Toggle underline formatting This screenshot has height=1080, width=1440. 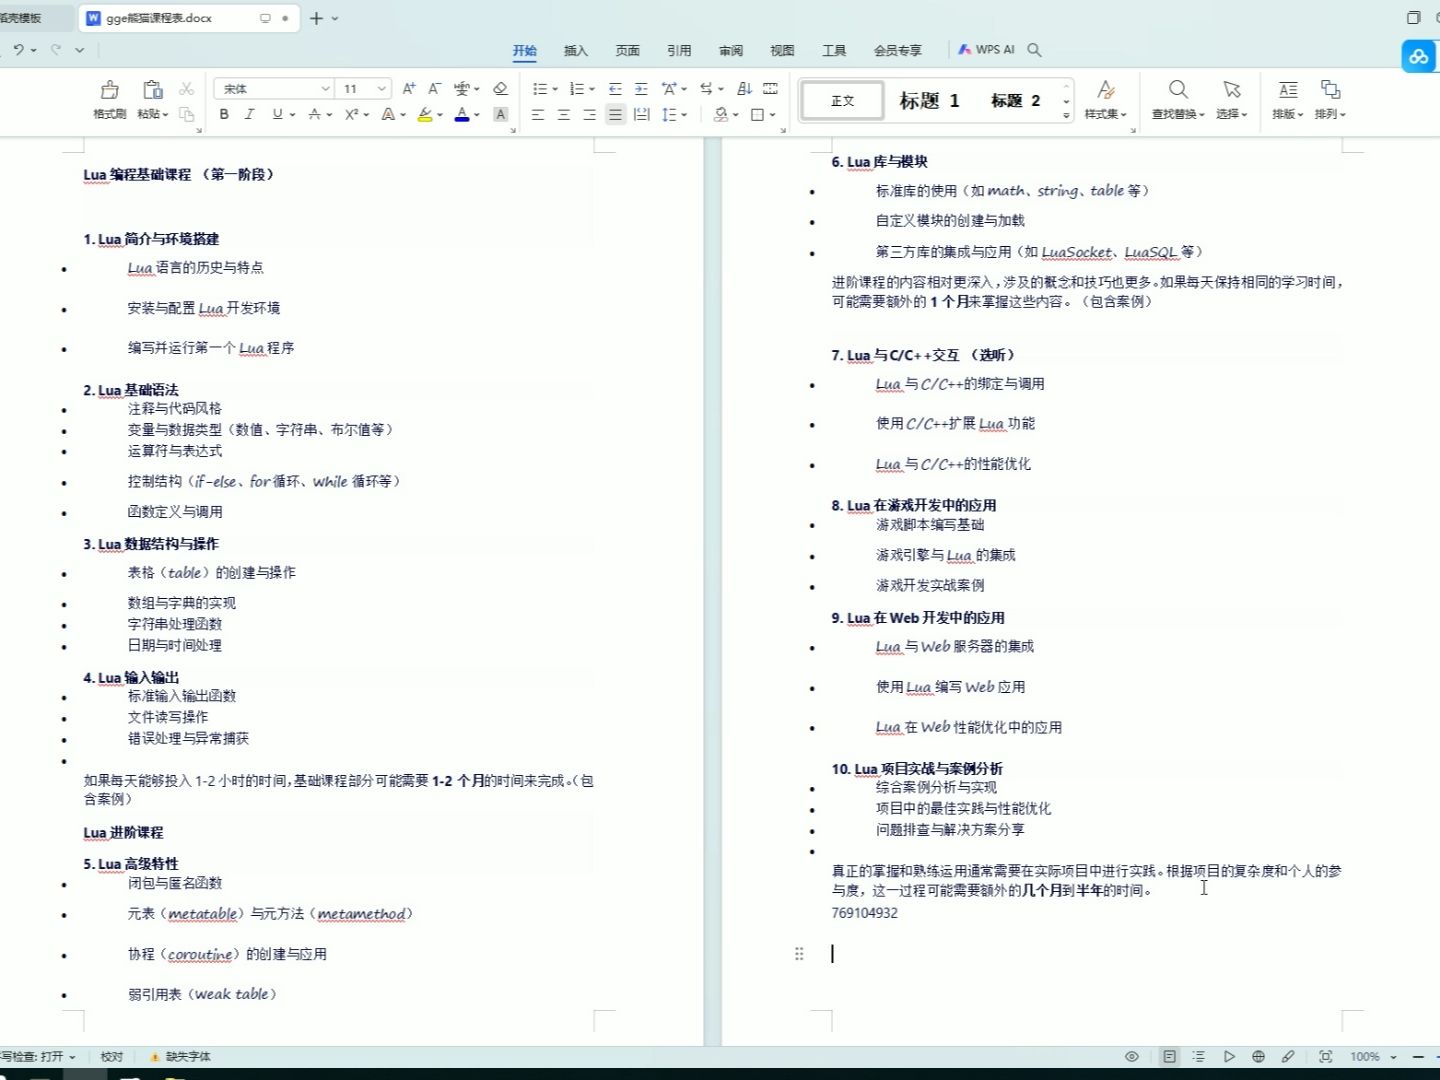[x=277, y=115]
